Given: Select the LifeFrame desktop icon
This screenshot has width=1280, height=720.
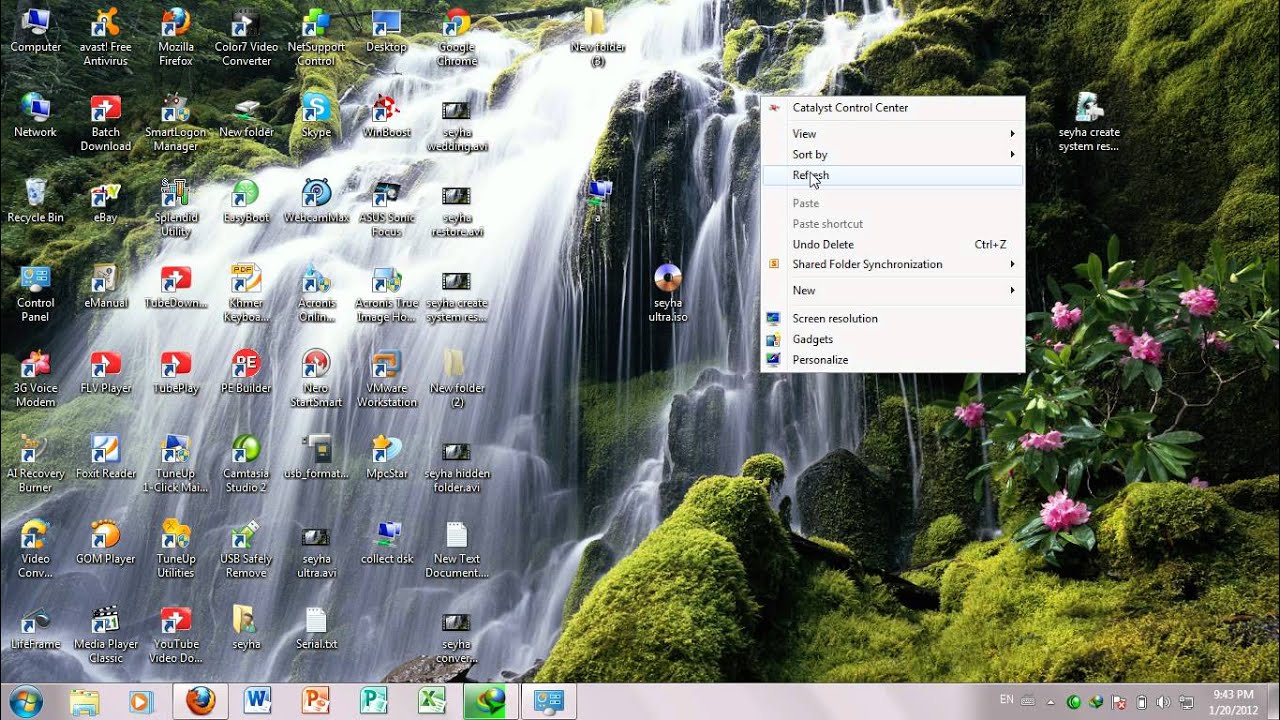Looking at the screenshot, I should pos(35,627).
